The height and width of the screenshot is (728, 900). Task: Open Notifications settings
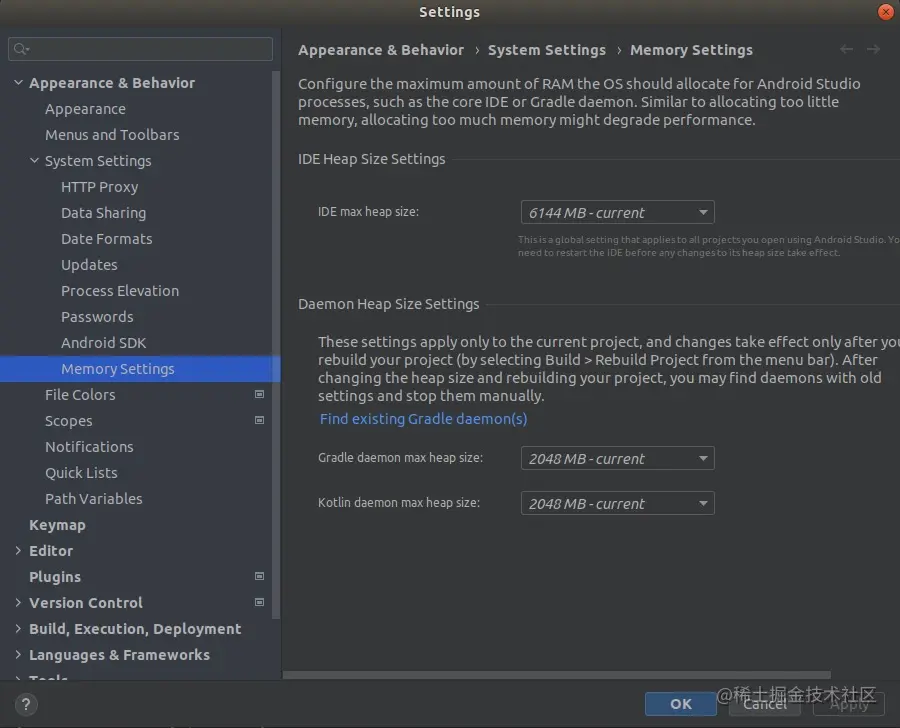90,447
